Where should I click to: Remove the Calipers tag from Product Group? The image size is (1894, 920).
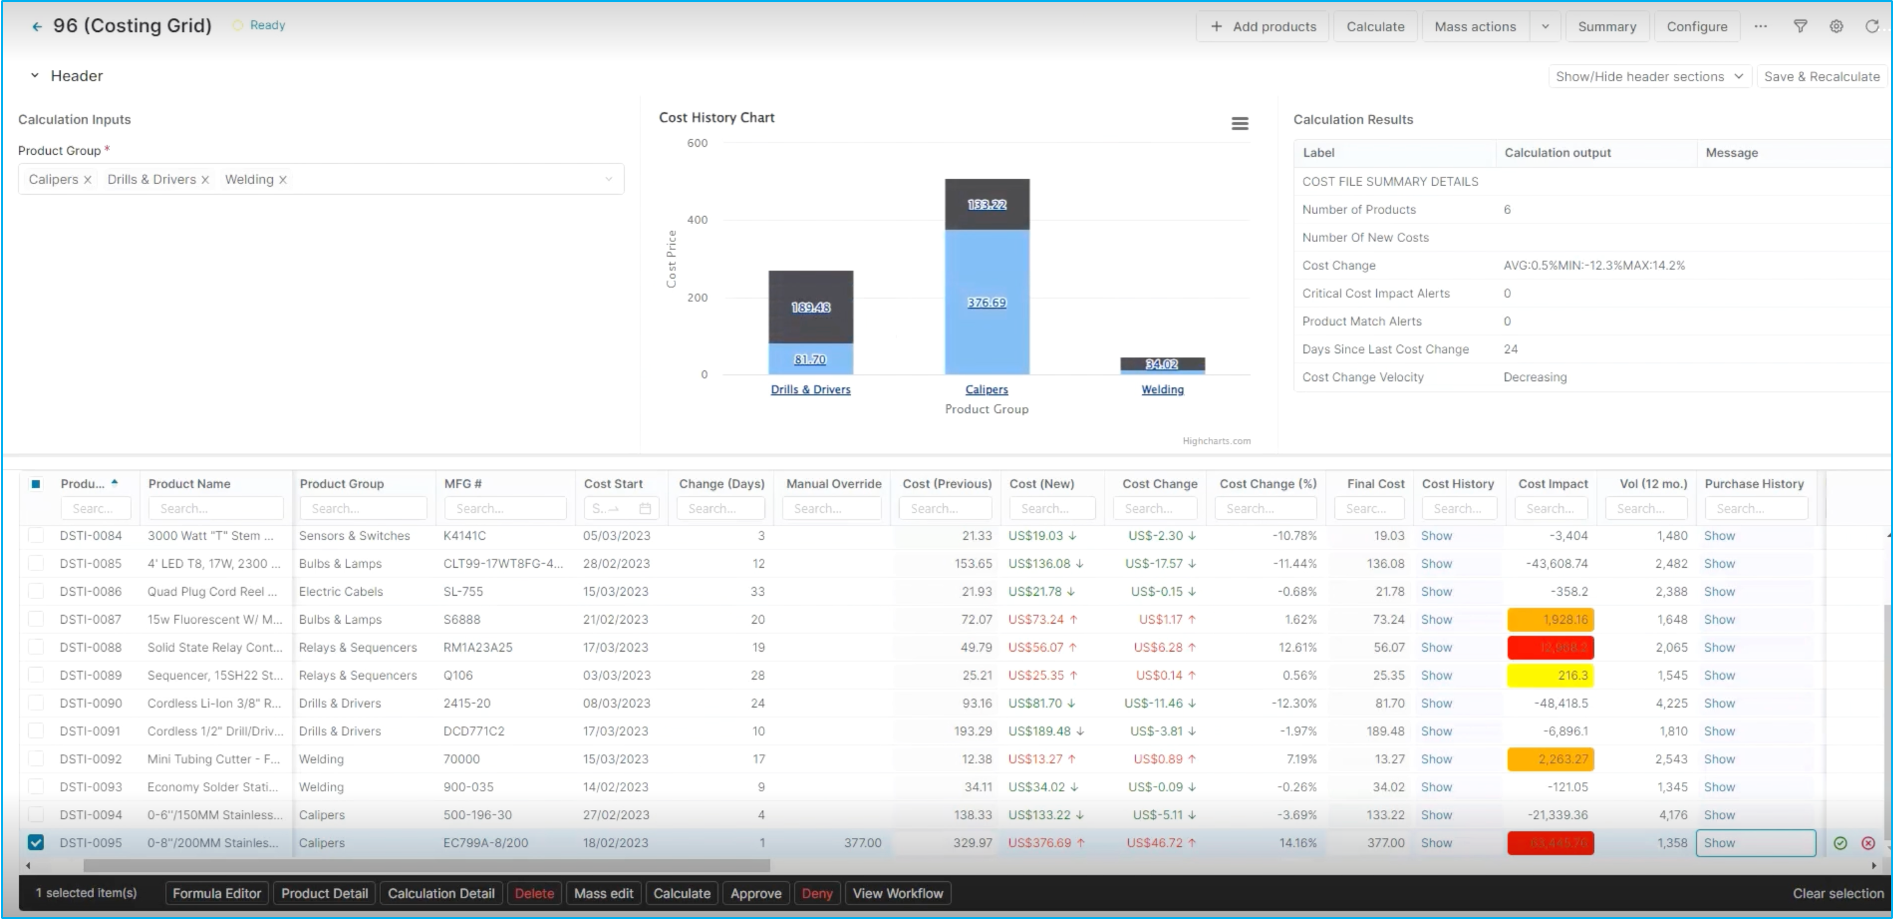tap(88, 180)
